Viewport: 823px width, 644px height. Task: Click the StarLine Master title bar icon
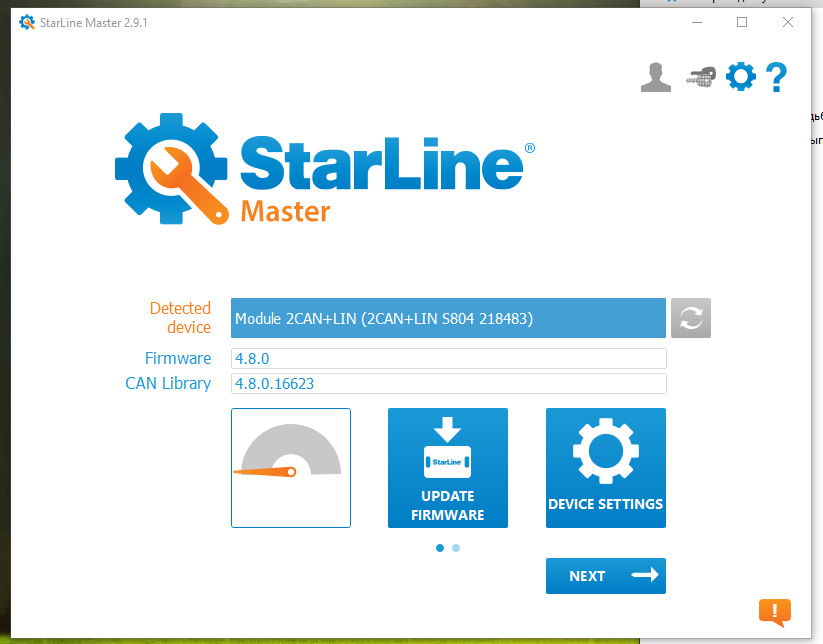click(27, 23)
